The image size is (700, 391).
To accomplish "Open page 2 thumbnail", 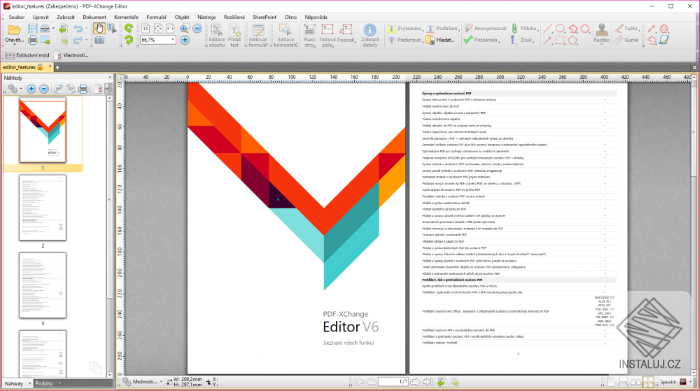I will [43, 208].
